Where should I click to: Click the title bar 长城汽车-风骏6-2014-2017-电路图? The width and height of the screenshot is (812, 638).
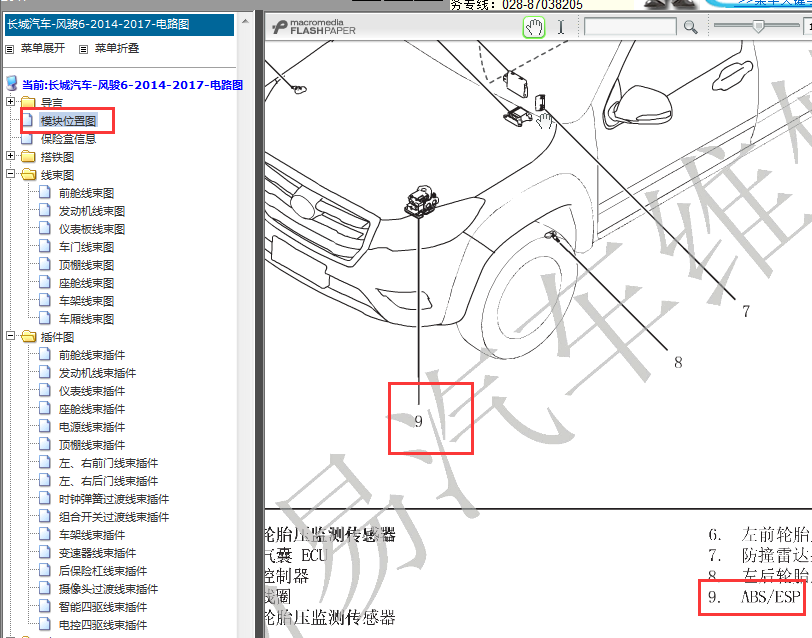coord(119,24)
